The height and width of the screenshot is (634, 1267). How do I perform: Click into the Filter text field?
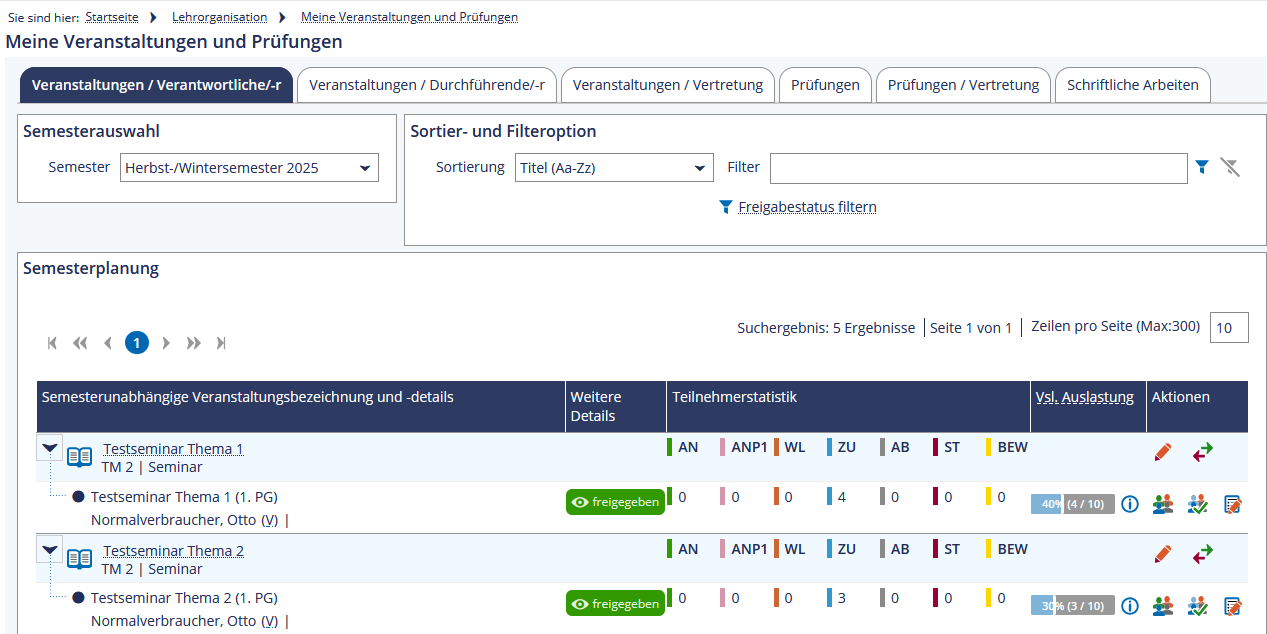coord(978,168)
